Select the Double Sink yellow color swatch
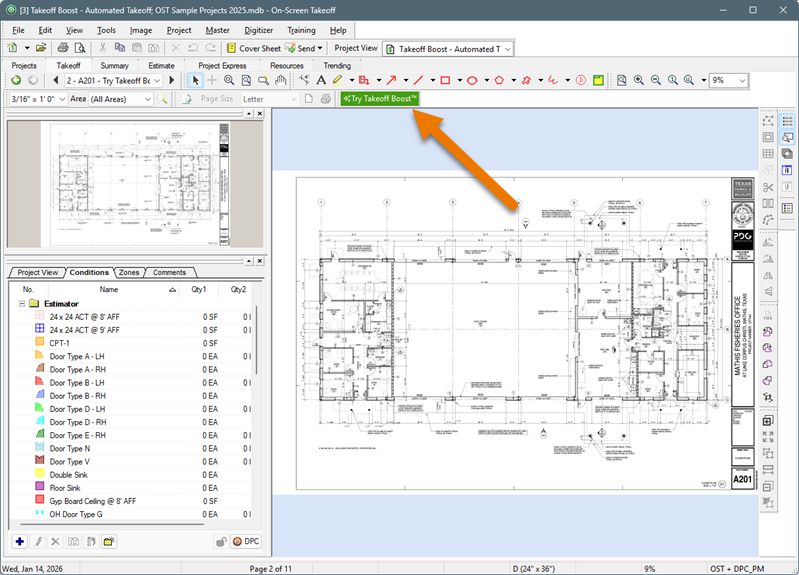Image resolution: width=799 pixels, height=575 pixels. pos(38,475)
